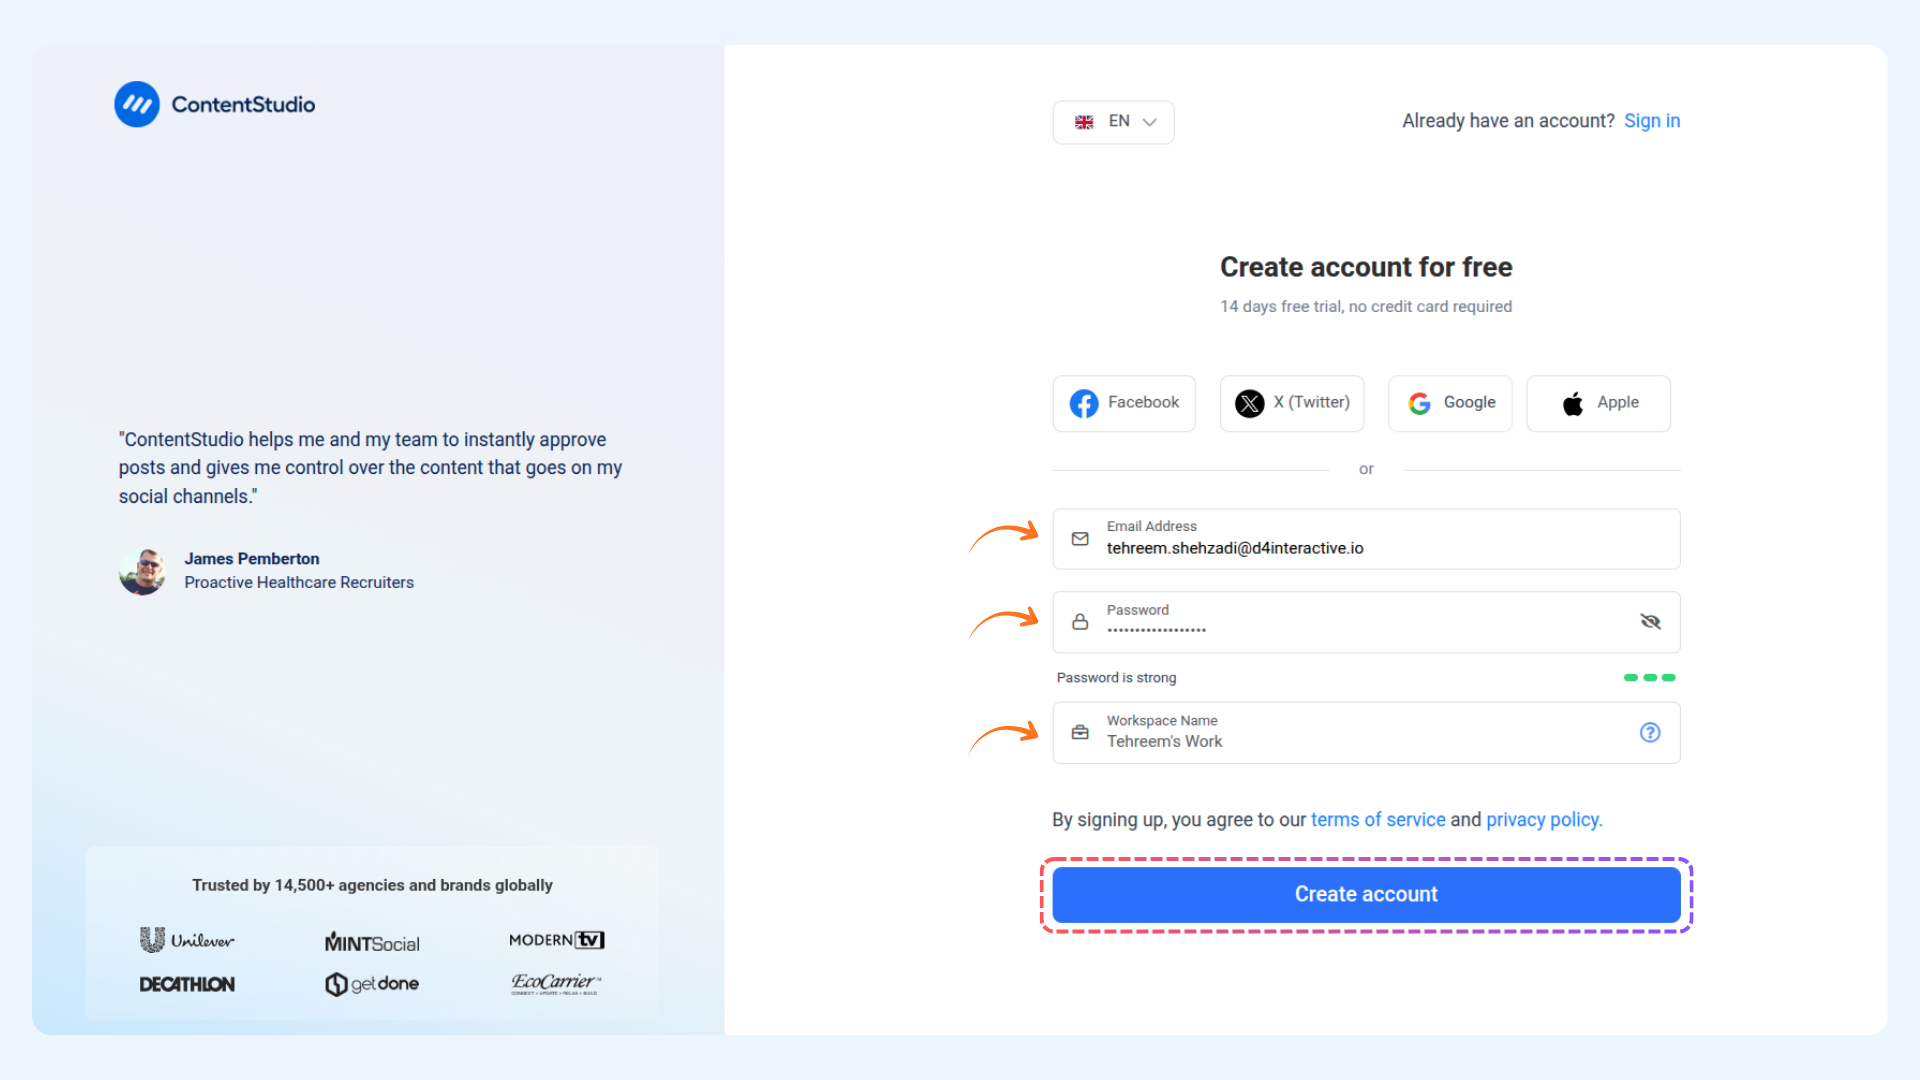1920x1080 pixels.
Task: Click the Create account button
Action: (x=1366, y=894)
